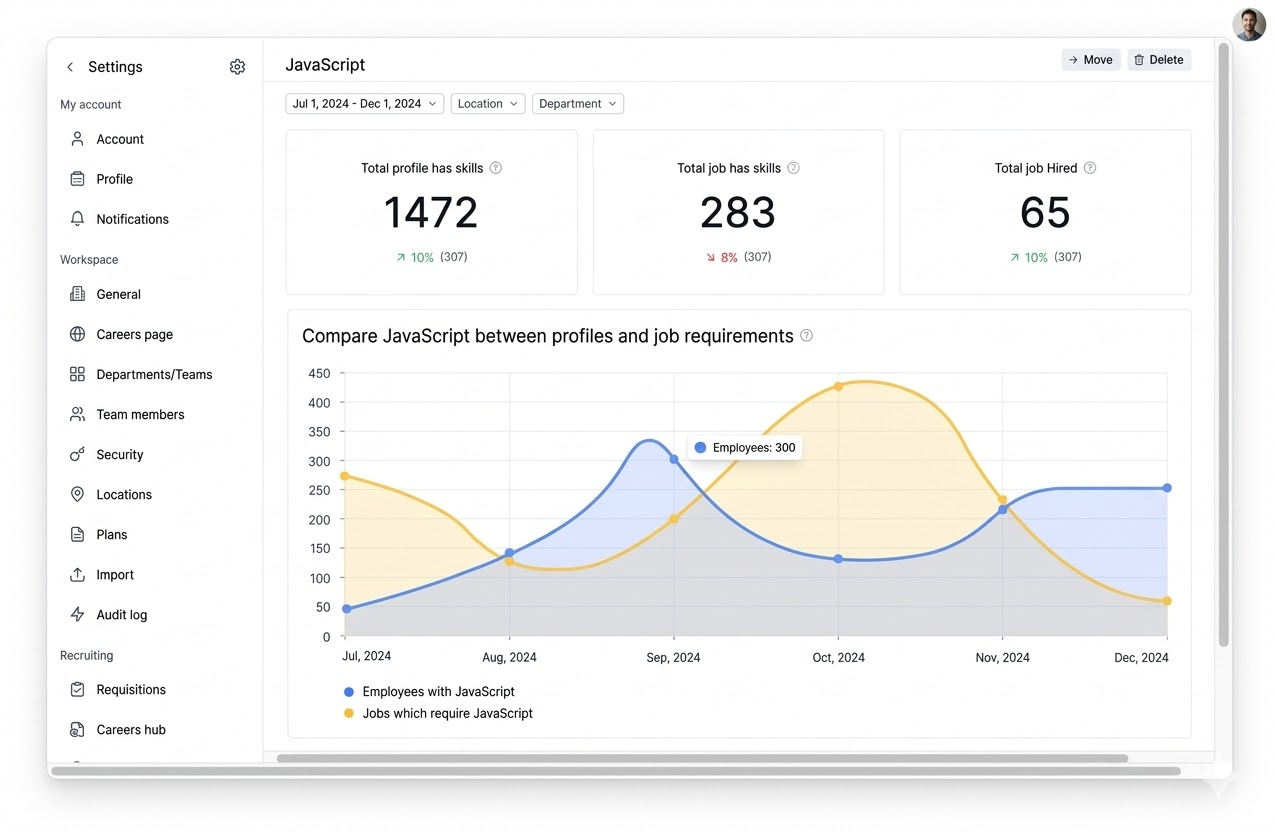The height and width of the screenshot is (832, 1275).
Task: Open the date range dropdown
Action: pyautogui.click(x=365, y=104)
